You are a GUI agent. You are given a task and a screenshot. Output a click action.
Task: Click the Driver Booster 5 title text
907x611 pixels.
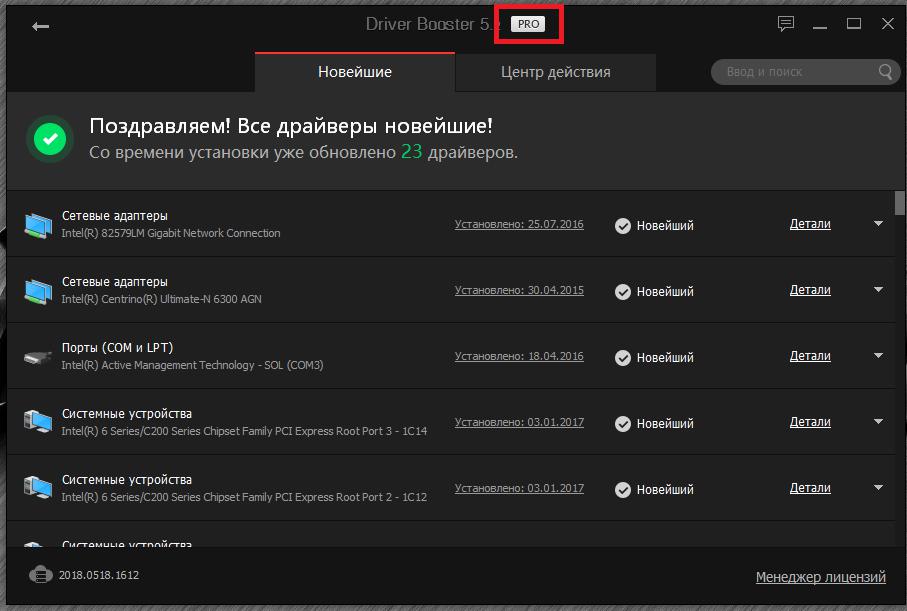[433, 24]
